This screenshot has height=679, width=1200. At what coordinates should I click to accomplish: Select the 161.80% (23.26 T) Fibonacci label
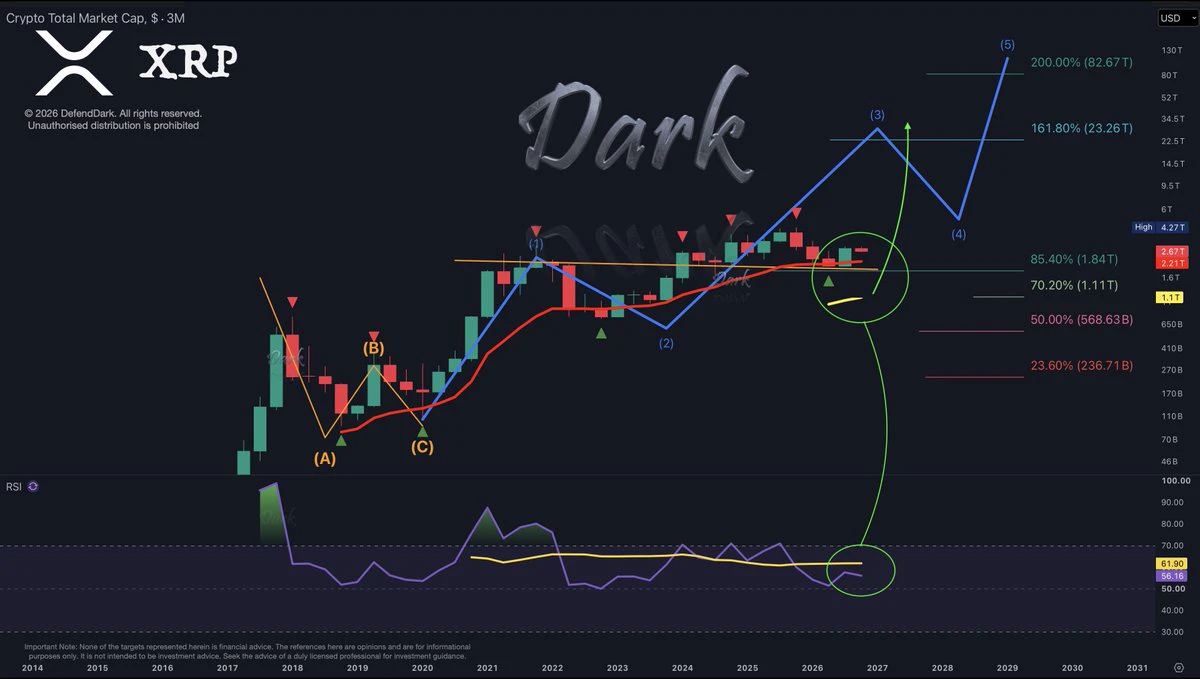[x=1082, y=128]
